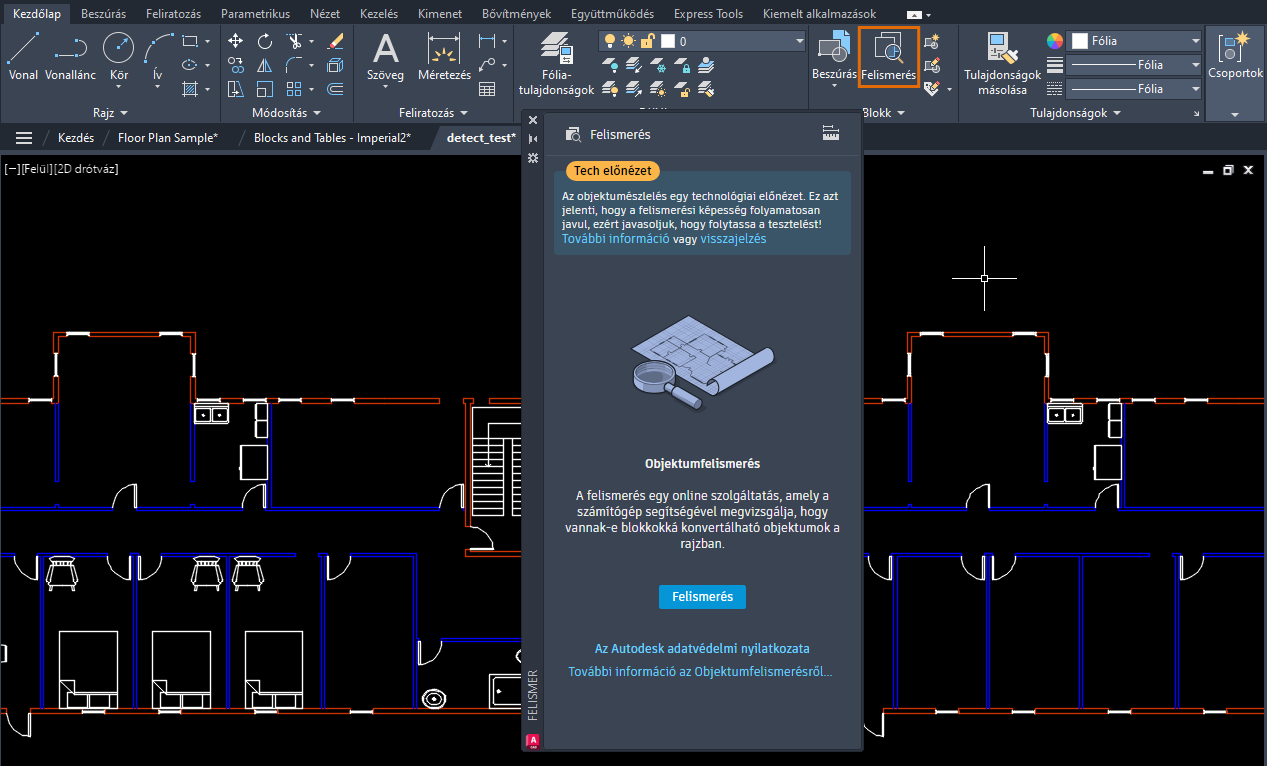The height and width of the screenshot is (766, 1267).
Task: Open Fólia-tulajdonságok layer properties
Action: coord(556,63)
